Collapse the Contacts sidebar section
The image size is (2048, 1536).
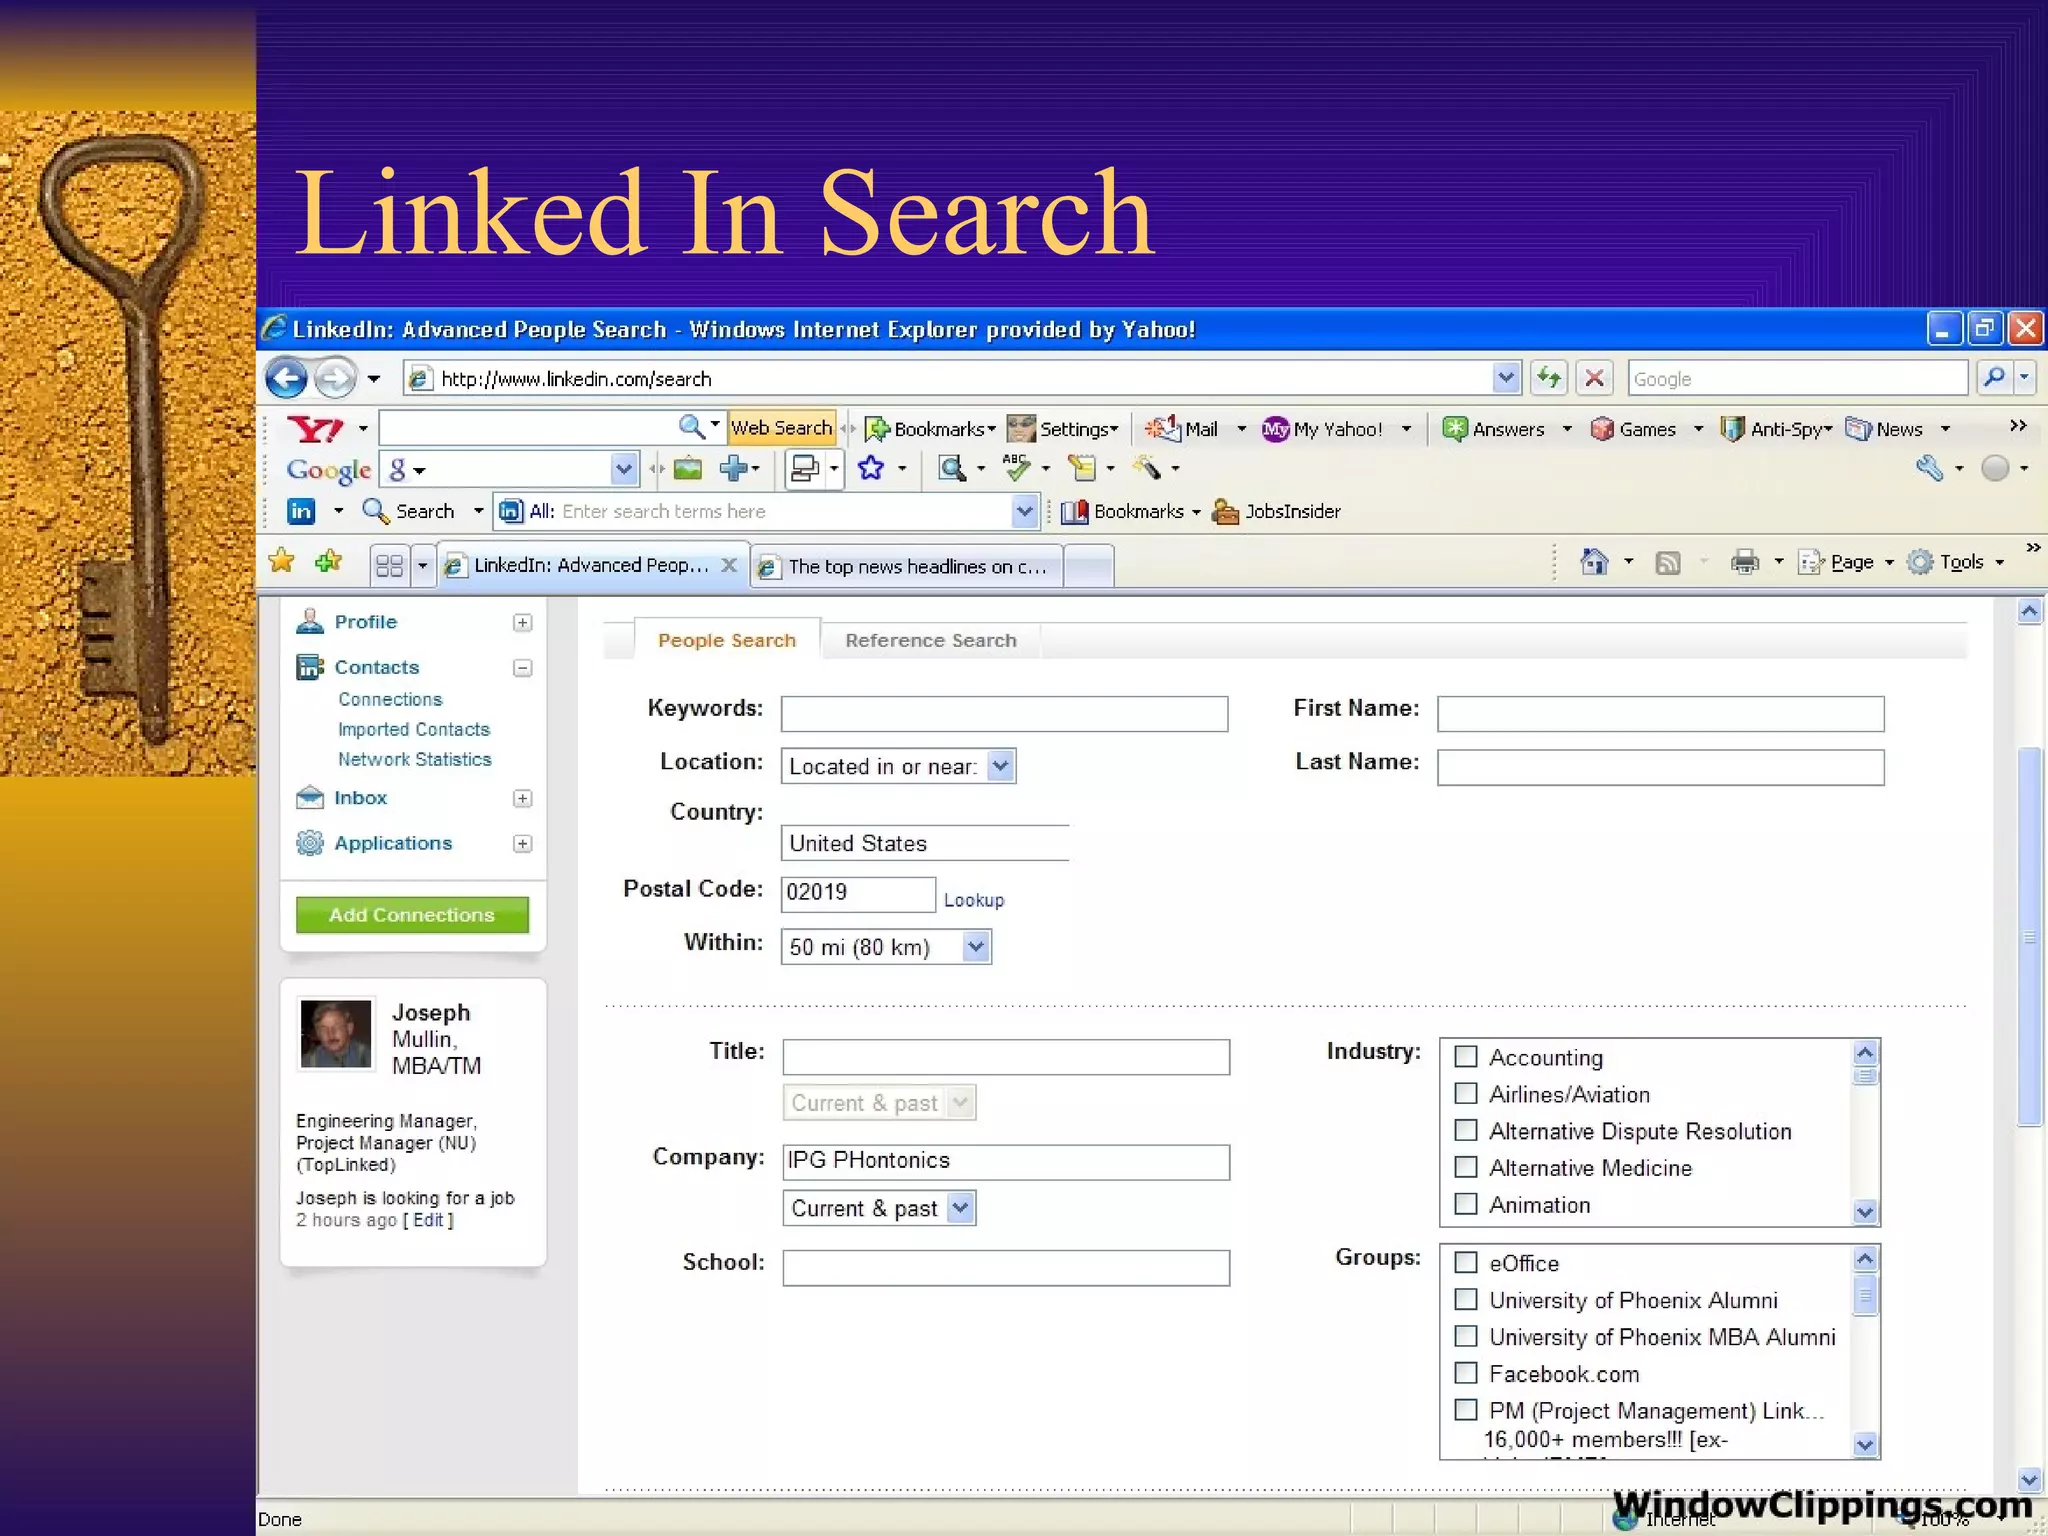coord(522,667)
